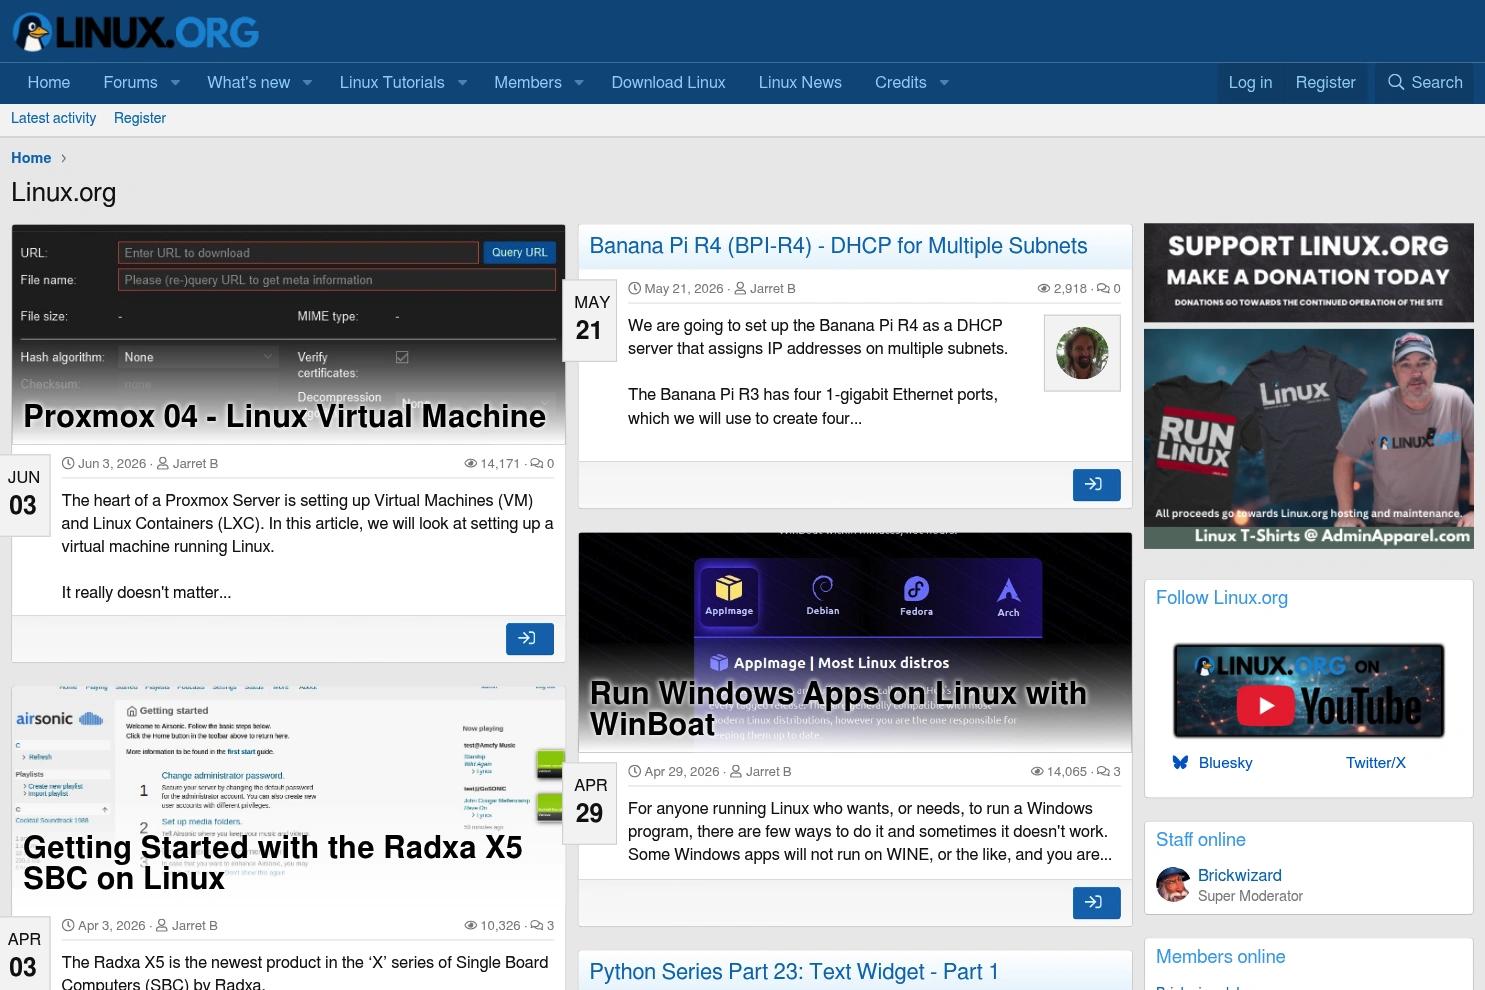This screenshot has height=990, width=1485.
Task: Click the Linux.org penguin logo
Action: point(136,32)
